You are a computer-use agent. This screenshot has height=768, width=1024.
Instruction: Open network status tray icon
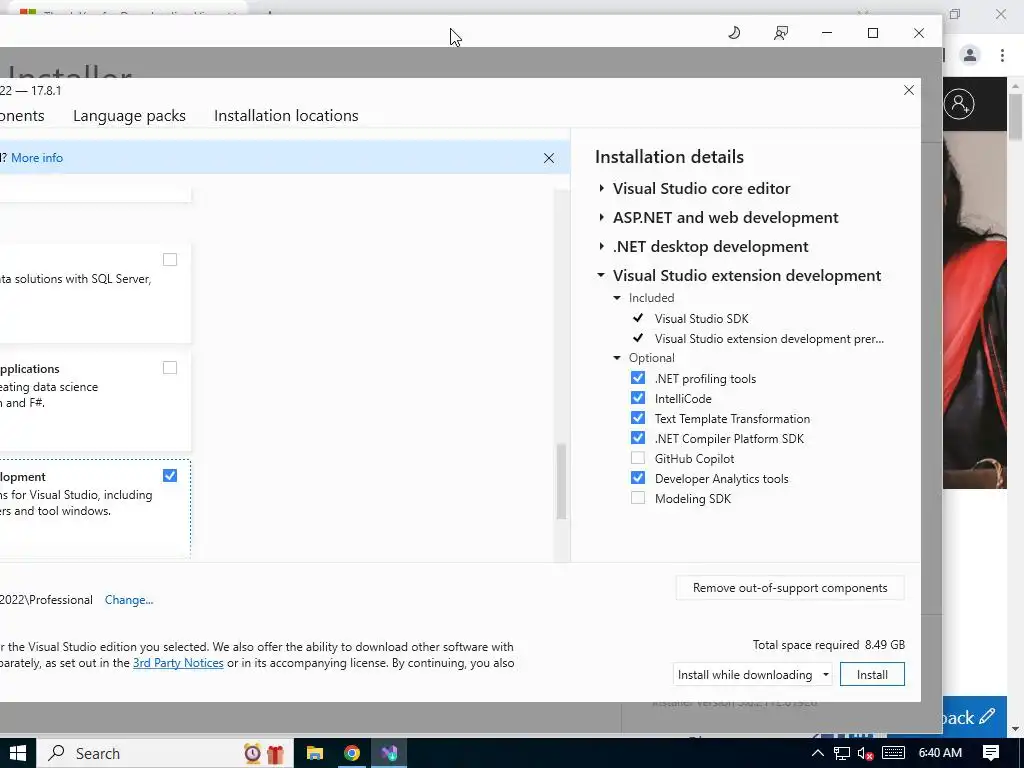coord(842,753)
